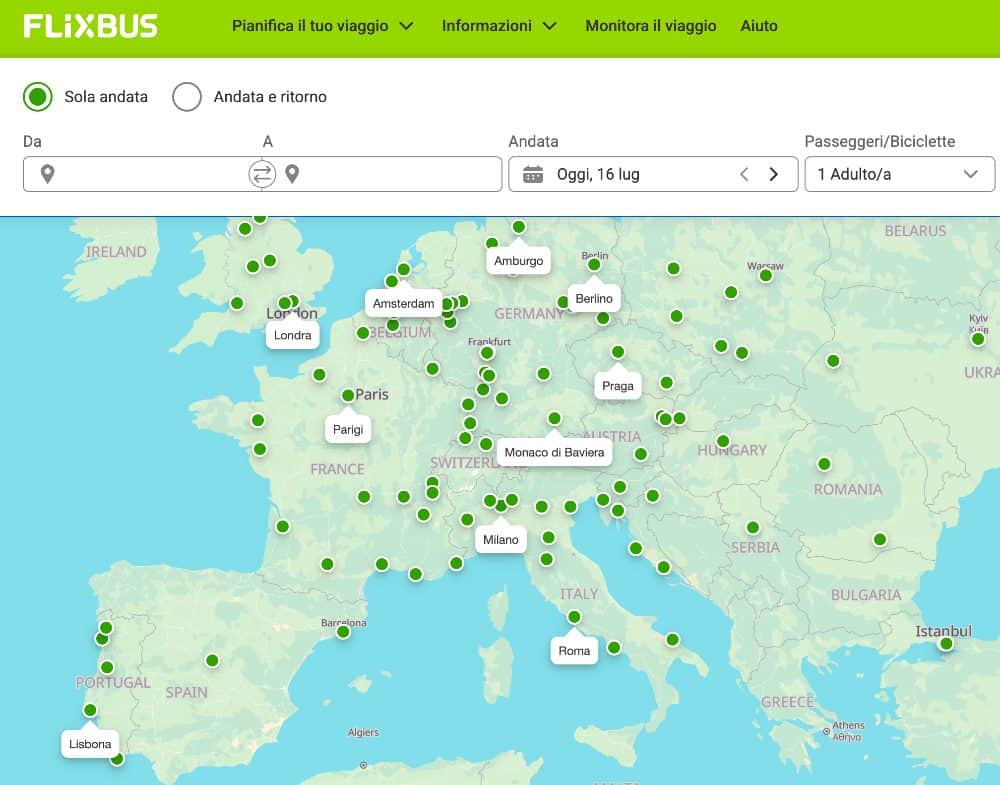Viewport: 1000px width, 785px height.
Task: Open calendar icon in Andata field
Action: pyautogui.click(x=533, y=174)
